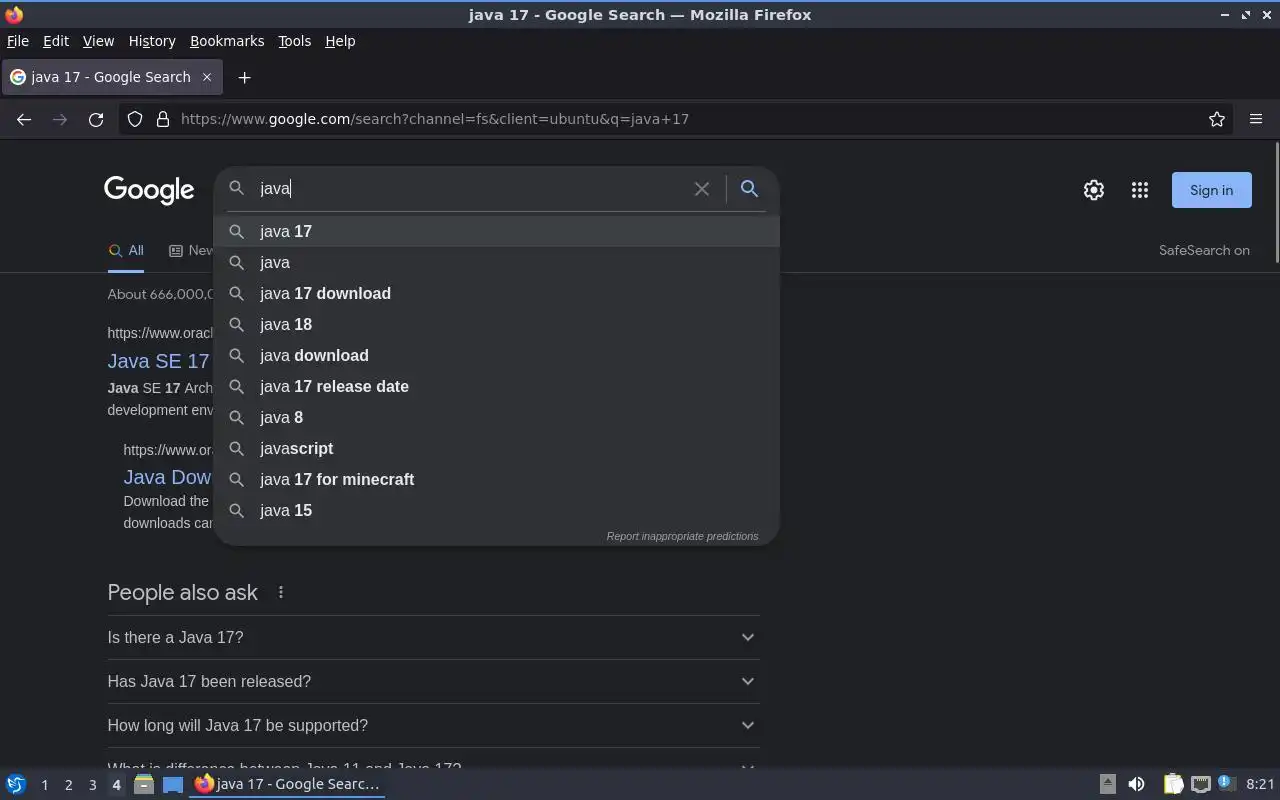Switch to workspace 3
The width and height of the screenshot is (1280, 800).
(92, 785)
